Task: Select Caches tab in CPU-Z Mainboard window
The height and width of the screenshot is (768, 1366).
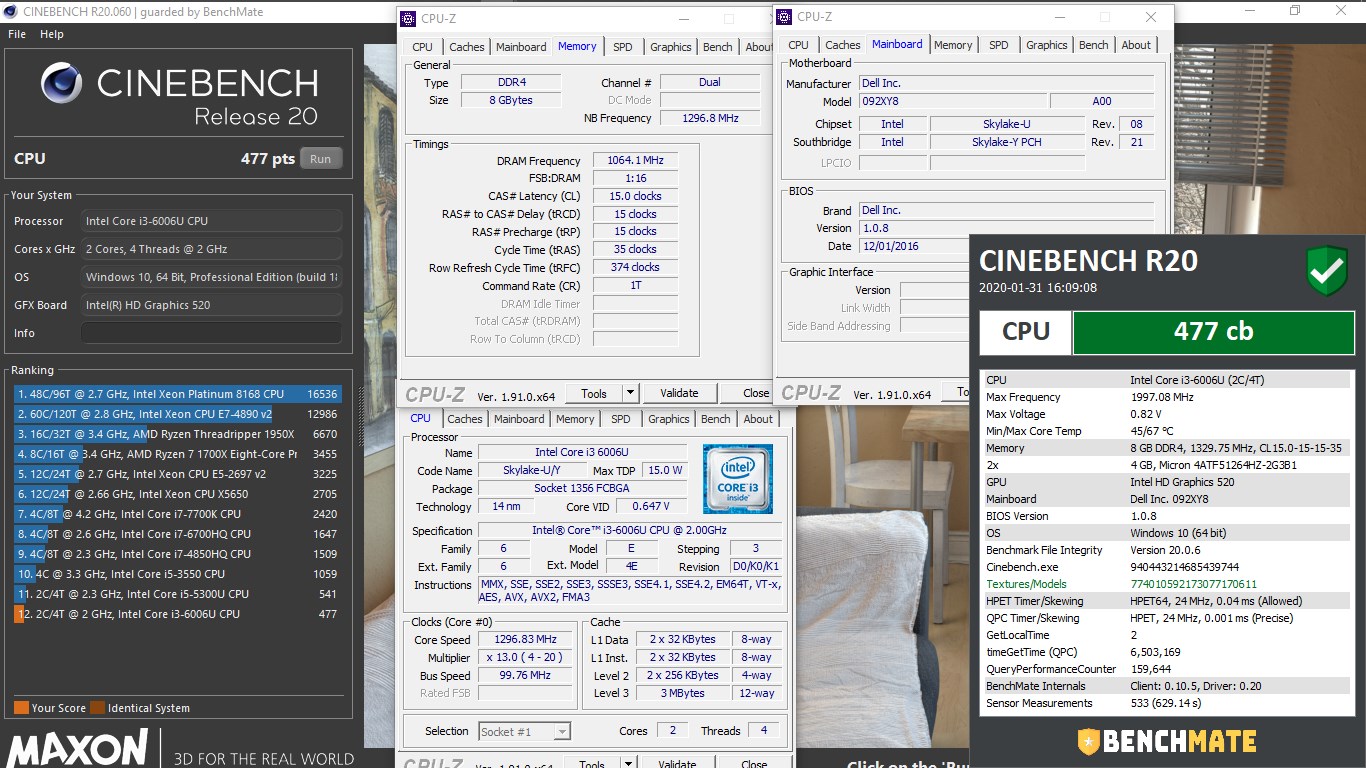Action: pyautogui.click(x=842, y=45)
